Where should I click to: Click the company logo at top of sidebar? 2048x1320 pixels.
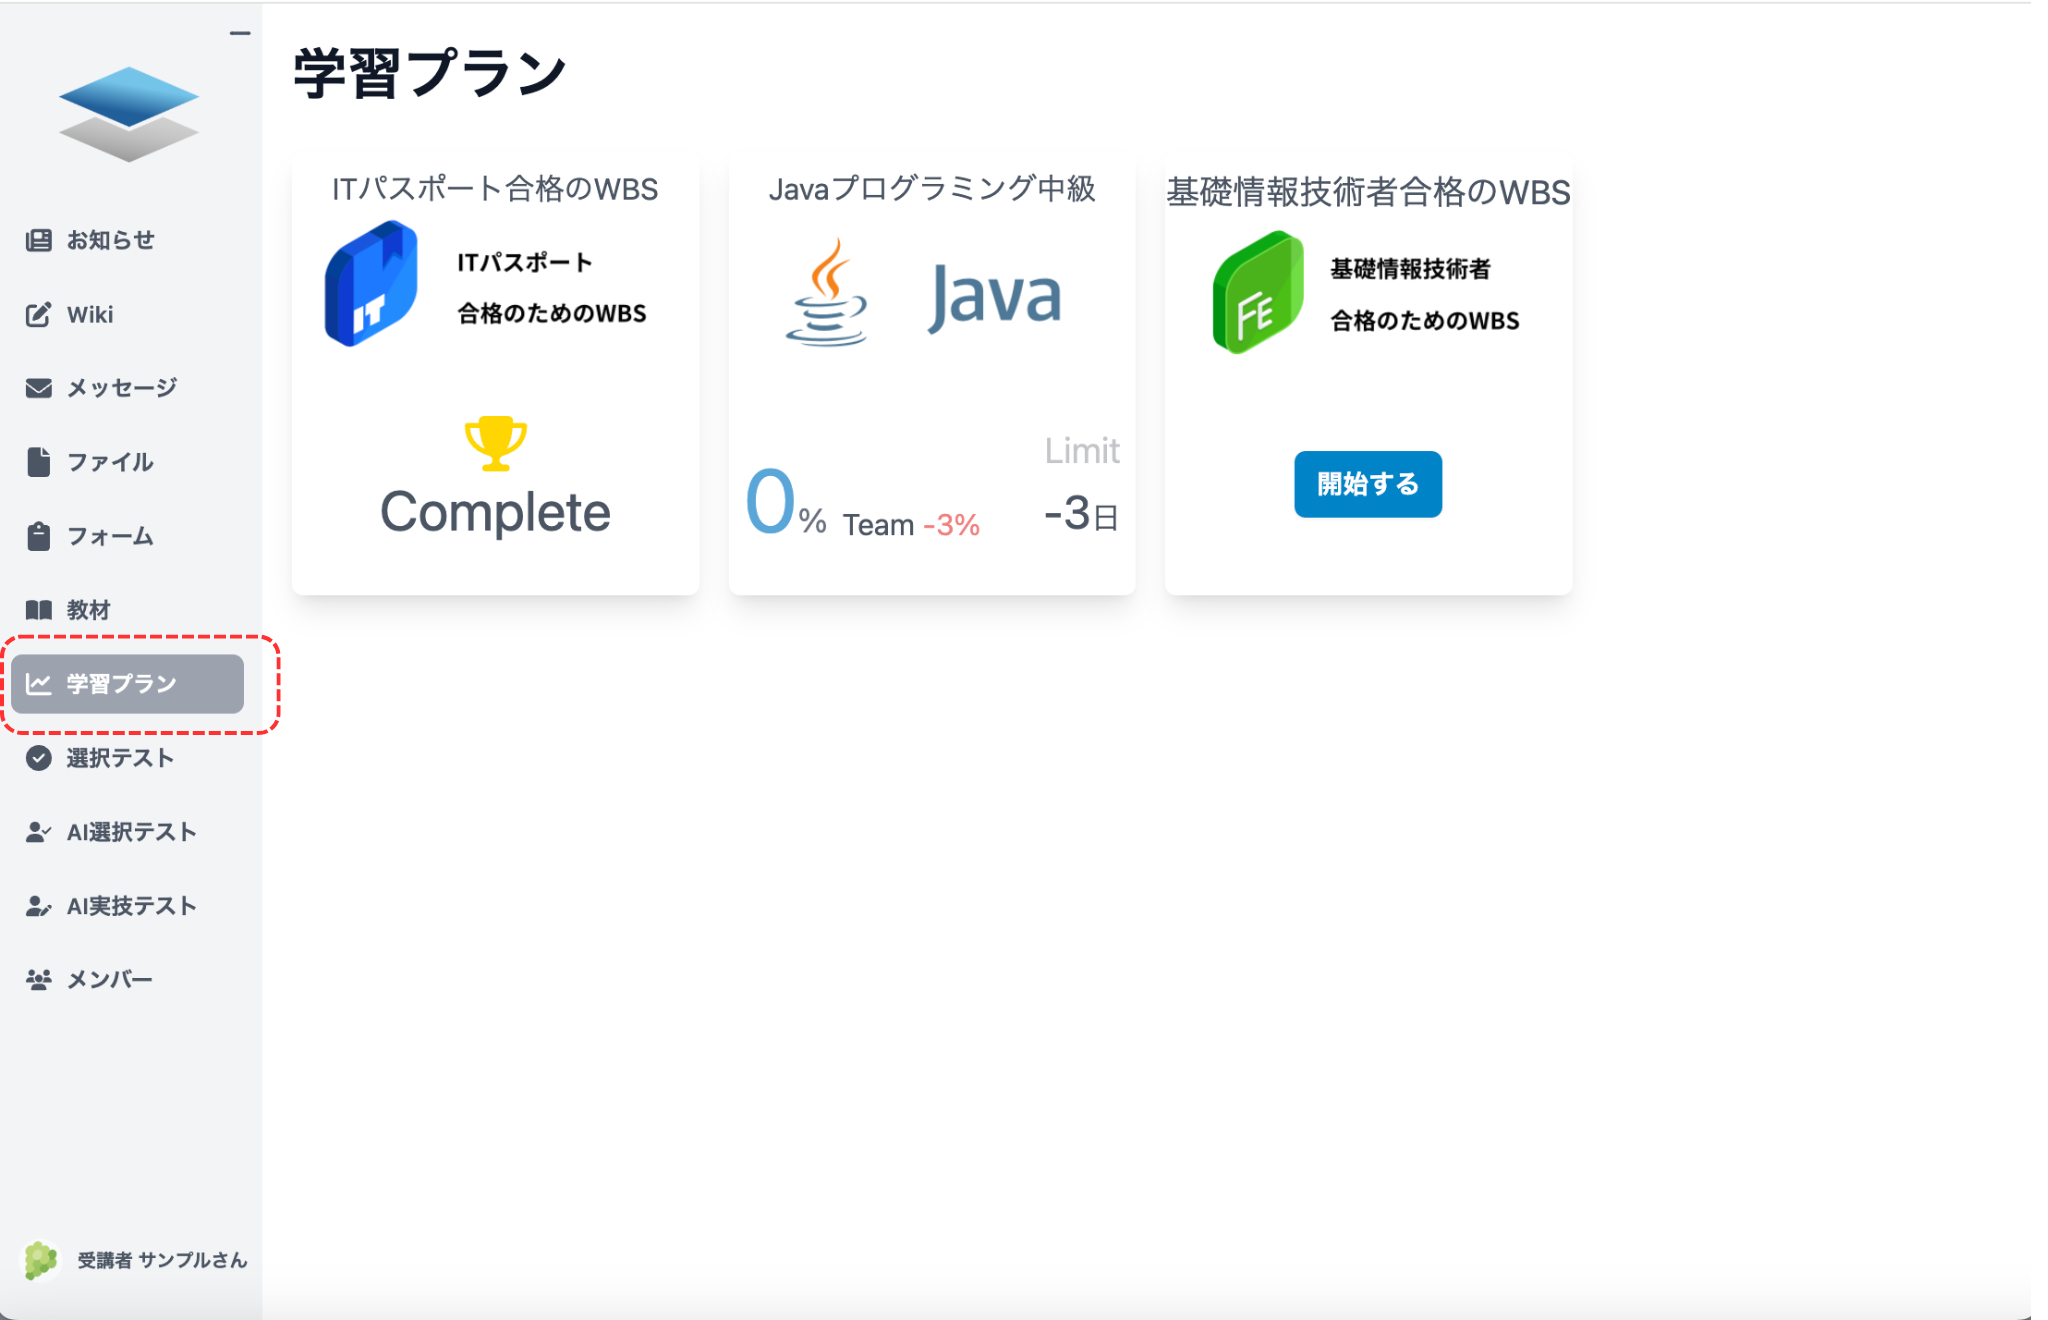(128, 115)
